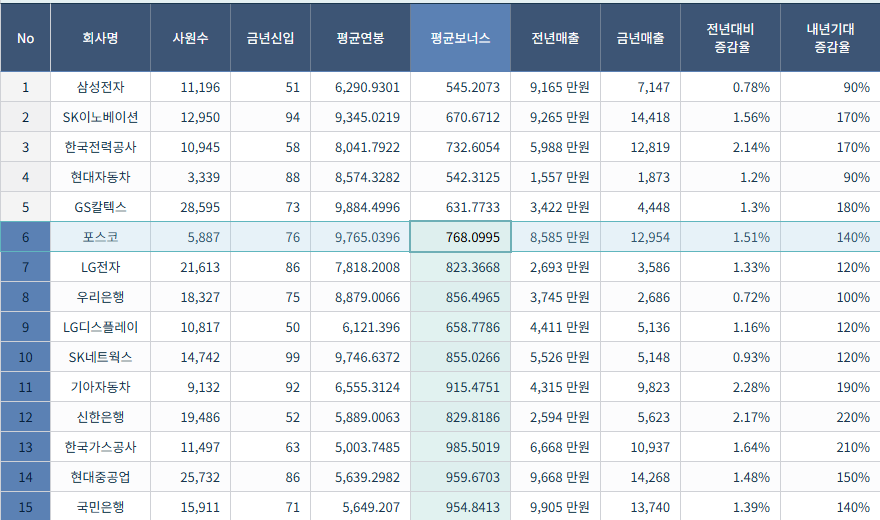Click the cell 신한은행
Image resolution: width=880 pixels, height=520 pixels.
pyautogui.click(x=100, y=417)
